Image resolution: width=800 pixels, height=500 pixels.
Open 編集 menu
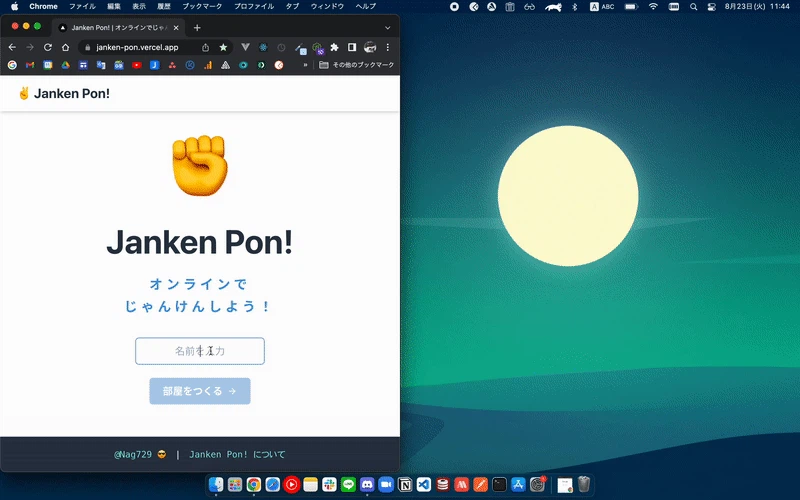click(x=114, y=6)
